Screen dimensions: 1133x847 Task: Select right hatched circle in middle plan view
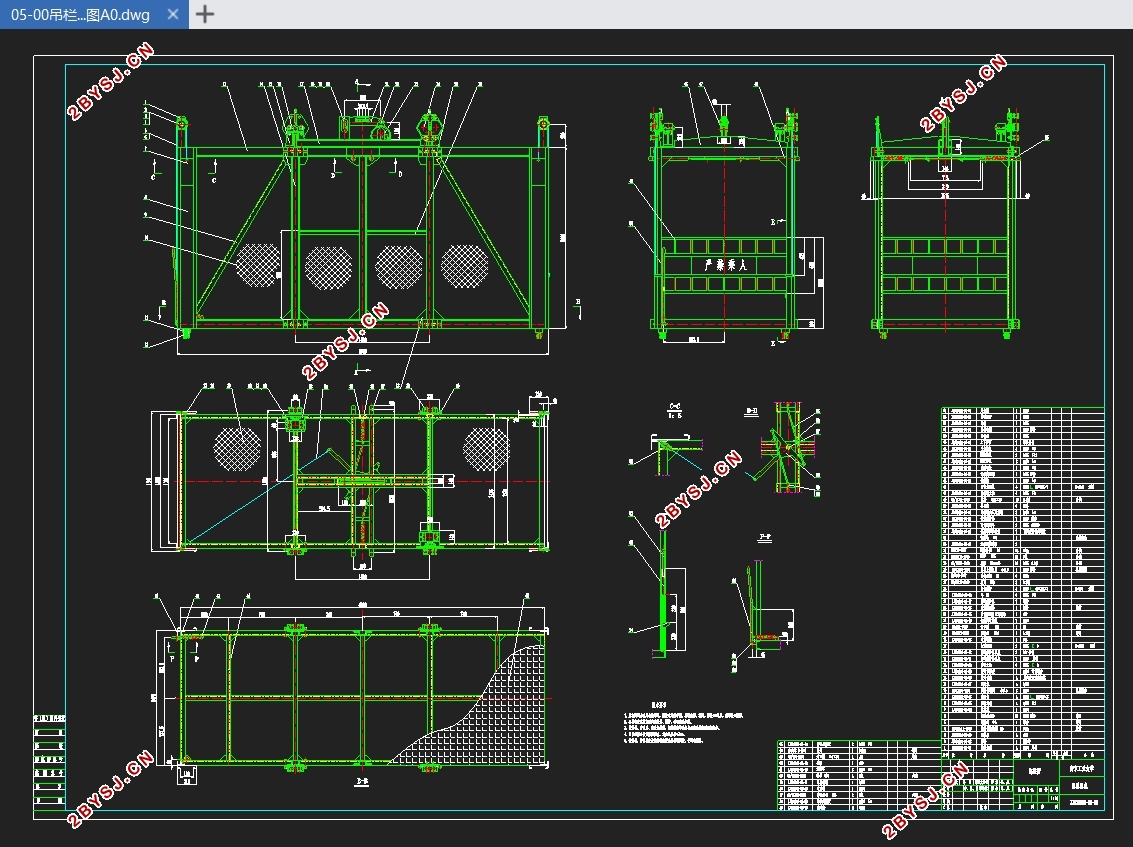[x=486, y=446]
